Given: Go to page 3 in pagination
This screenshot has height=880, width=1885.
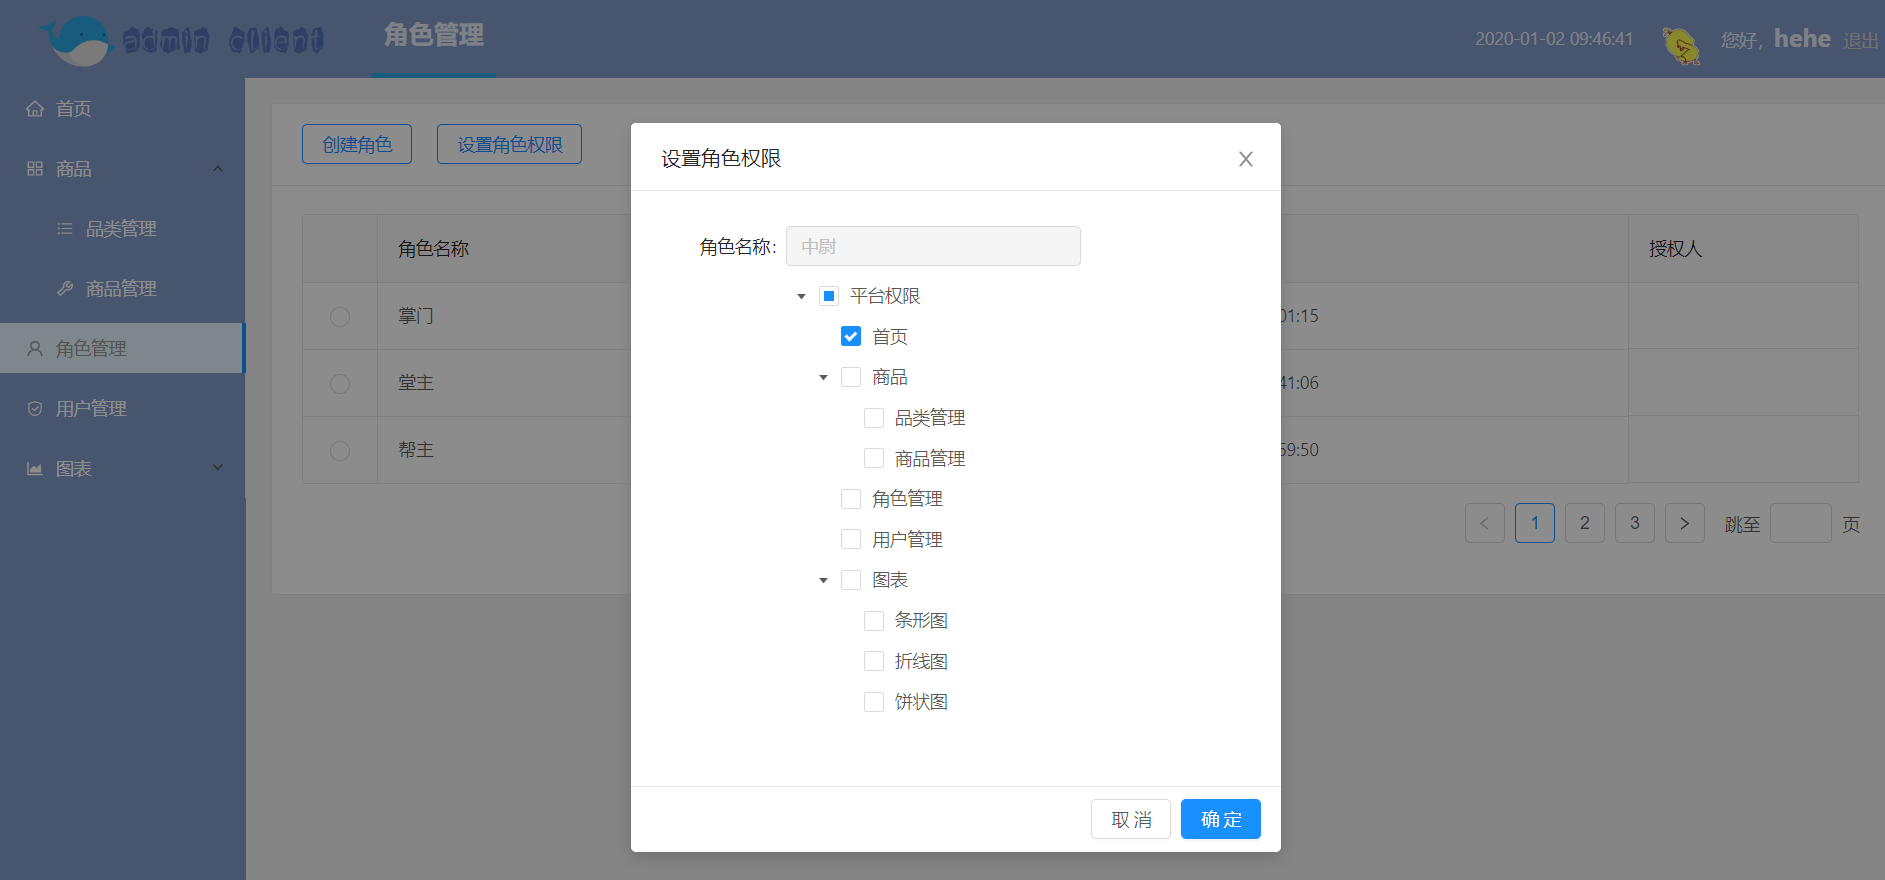Looking at the screenshot, I should click(x=1635, y=523).
